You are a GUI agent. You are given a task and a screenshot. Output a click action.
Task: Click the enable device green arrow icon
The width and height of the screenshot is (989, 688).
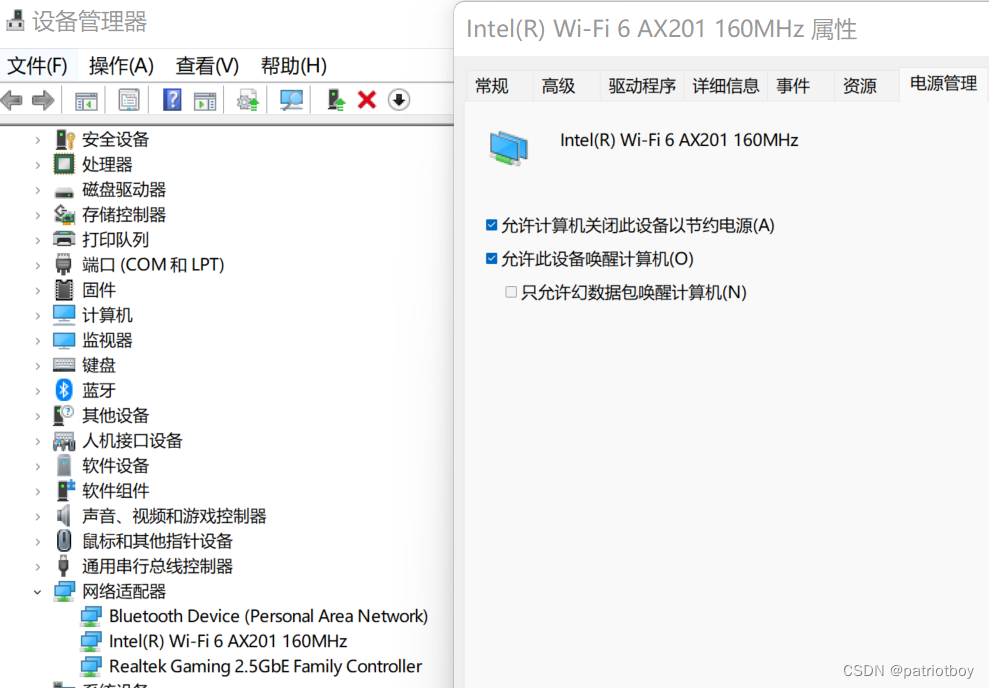(336, 100)
